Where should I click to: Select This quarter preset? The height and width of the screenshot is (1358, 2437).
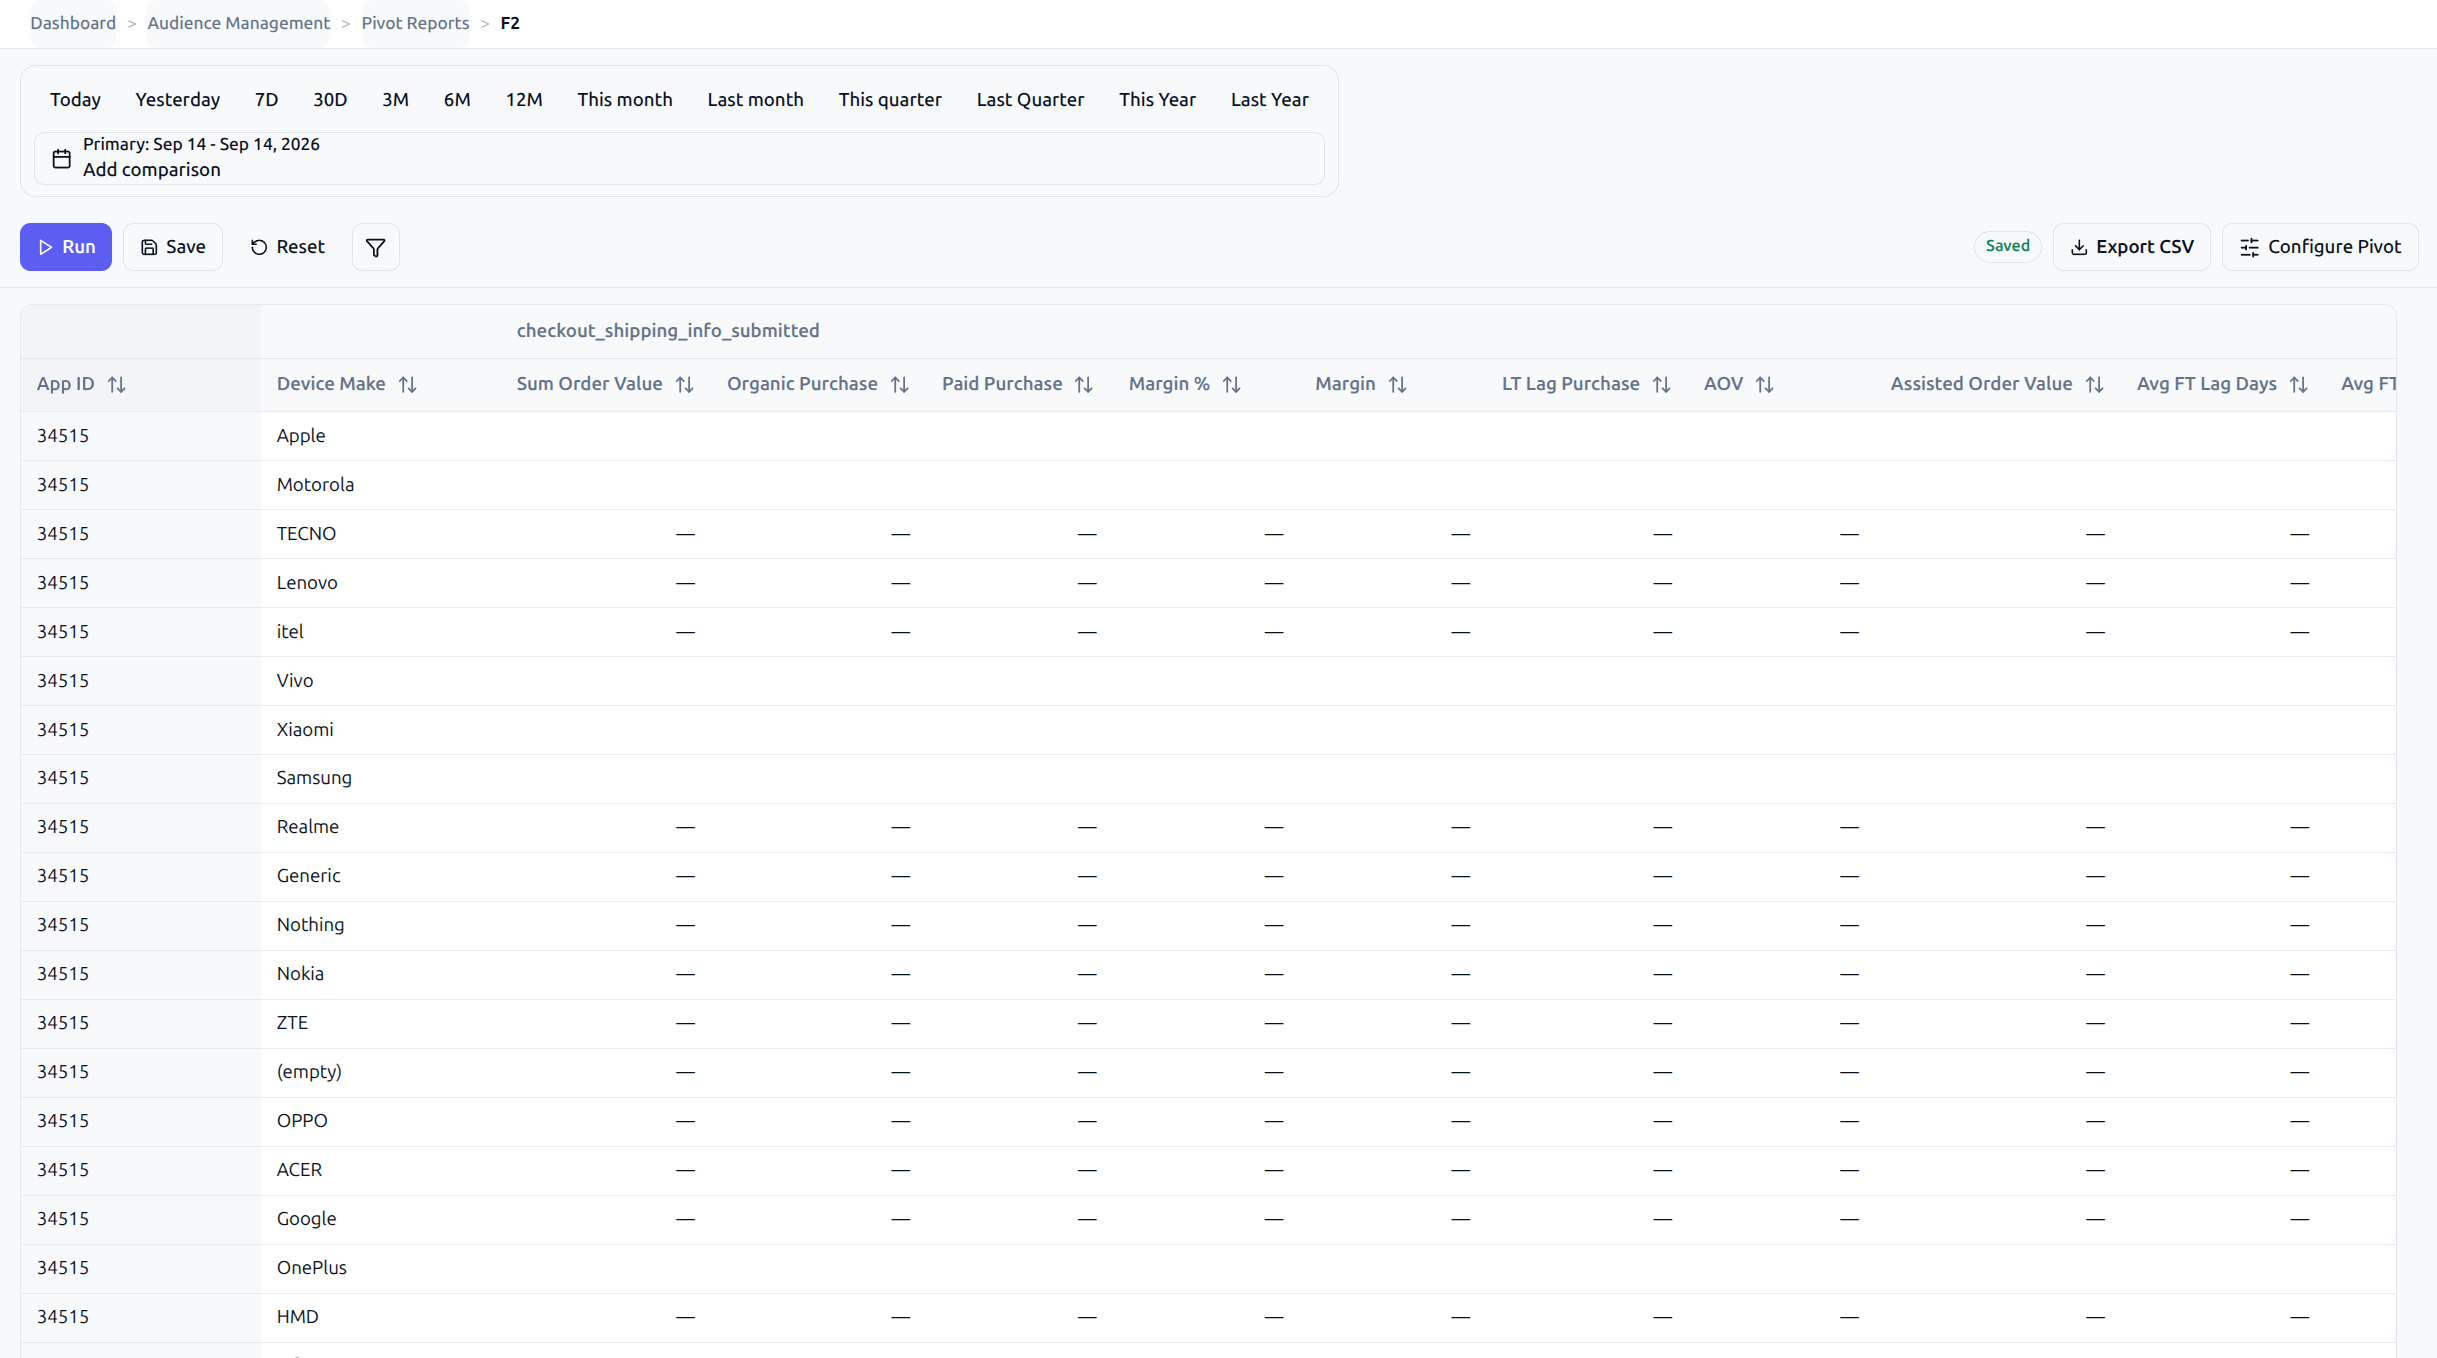890,99
